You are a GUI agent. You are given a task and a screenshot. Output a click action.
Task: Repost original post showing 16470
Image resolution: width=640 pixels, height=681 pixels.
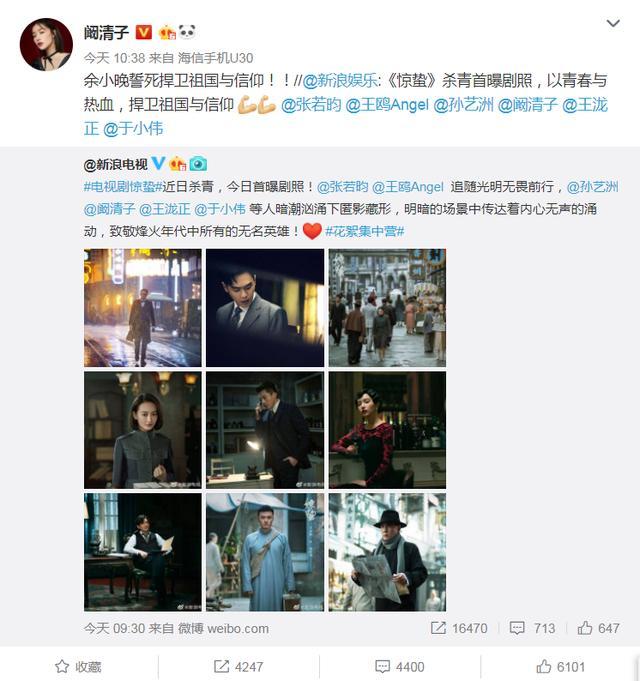(459, 628)
